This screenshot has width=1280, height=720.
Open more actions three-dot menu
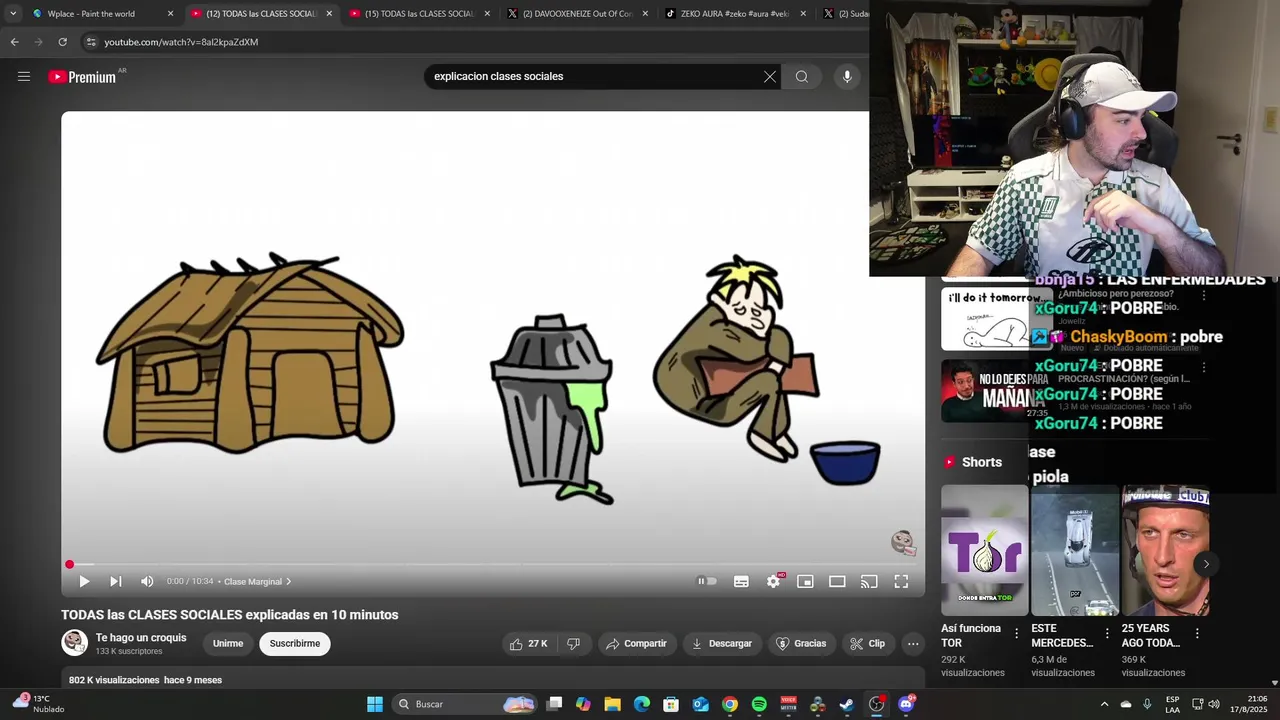[x=913, y=643]
